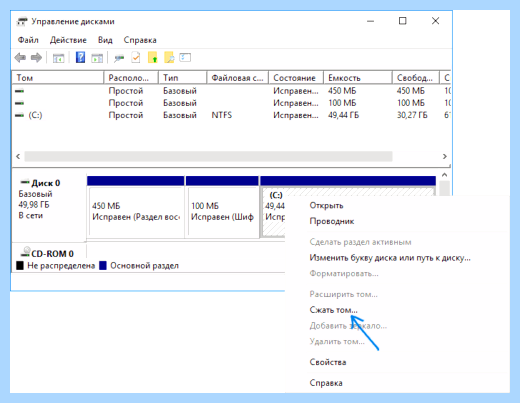520x403 pixels.
Task: Click the 49,44 ГБ capacity cell
Action: 343,115
